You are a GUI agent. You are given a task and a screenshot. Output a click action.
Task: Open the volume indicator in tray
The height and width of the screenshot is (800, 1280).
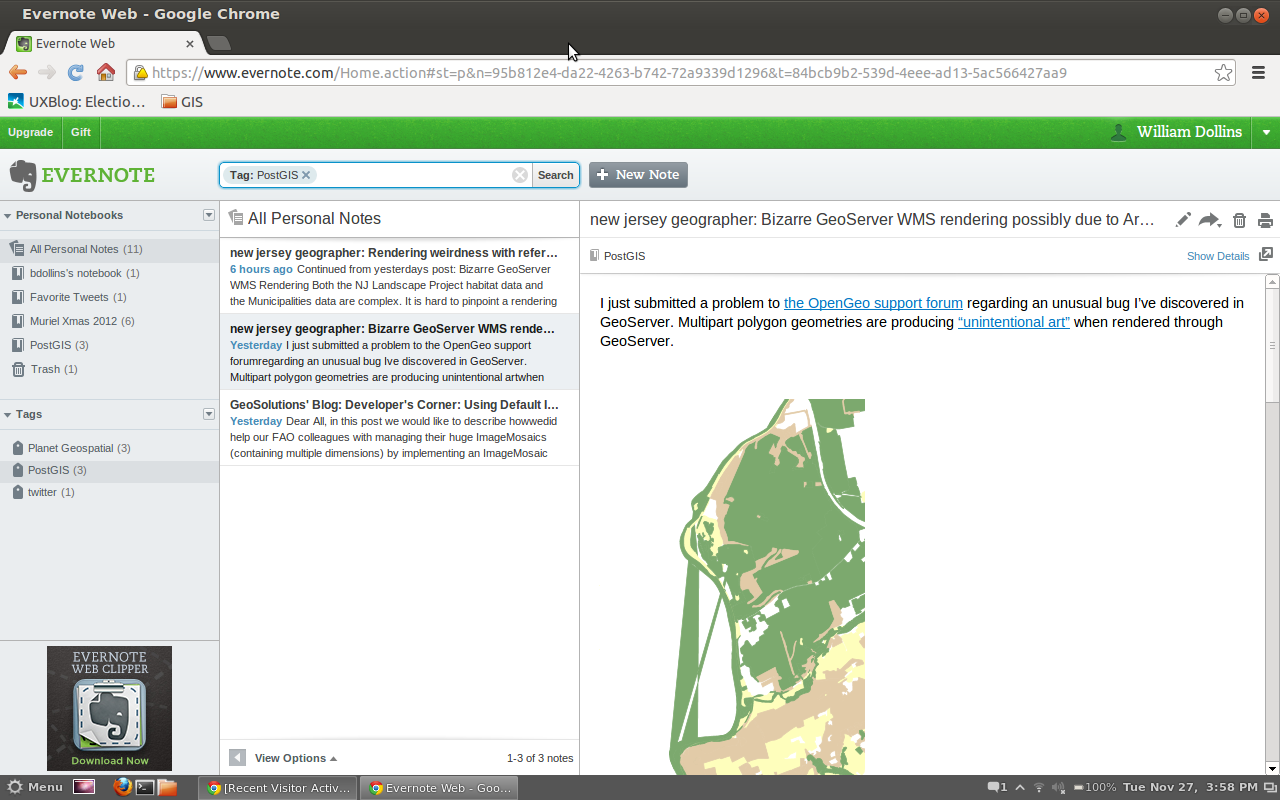pyautogui.click(x=1059, y=787)
